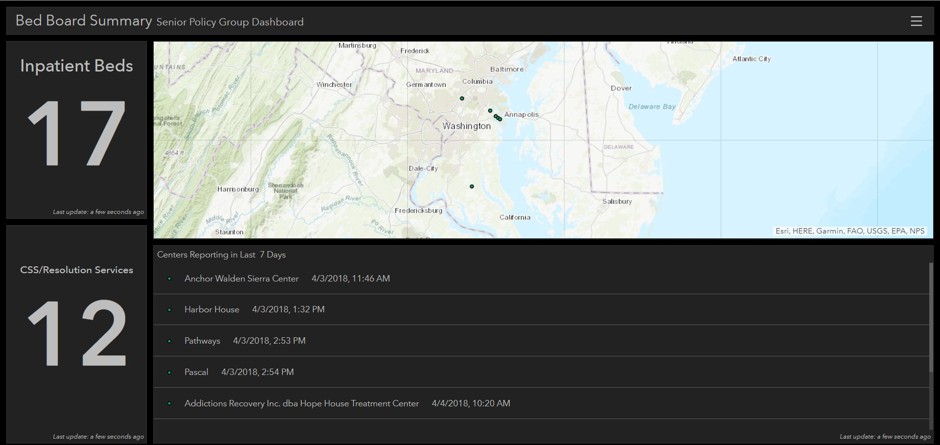The height and width of the screenshot is (445, 940).
Task: Click the timestamp 4/4/2018, 10:20 AM
Action: click(x=471, y=403)
